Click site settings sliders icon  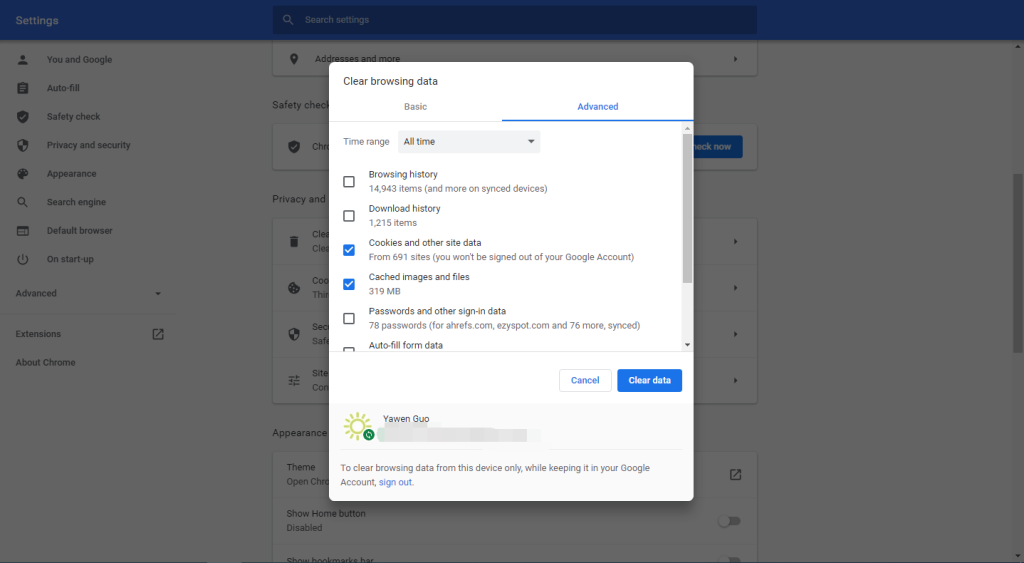click(294, 380)
